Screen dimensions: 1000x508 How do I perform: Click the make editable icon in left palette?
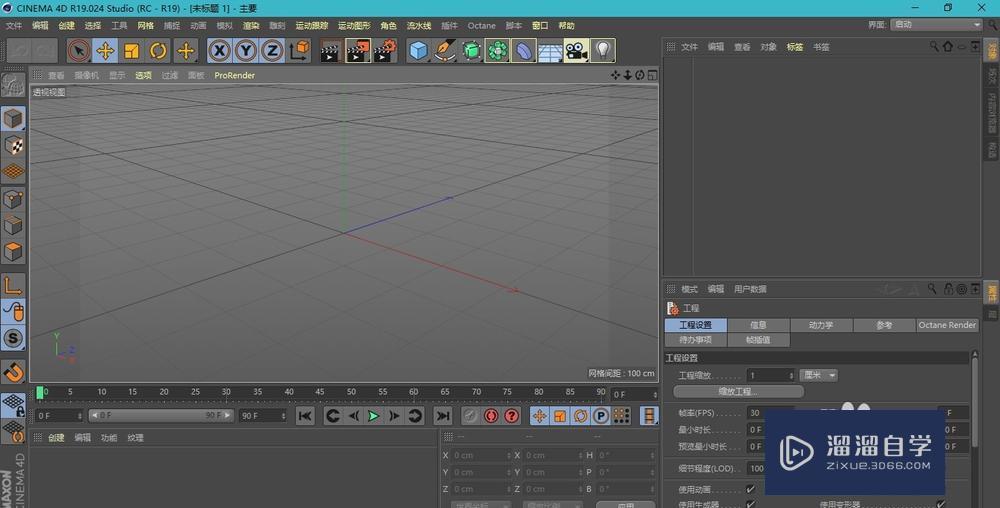[x=13, y=86]
